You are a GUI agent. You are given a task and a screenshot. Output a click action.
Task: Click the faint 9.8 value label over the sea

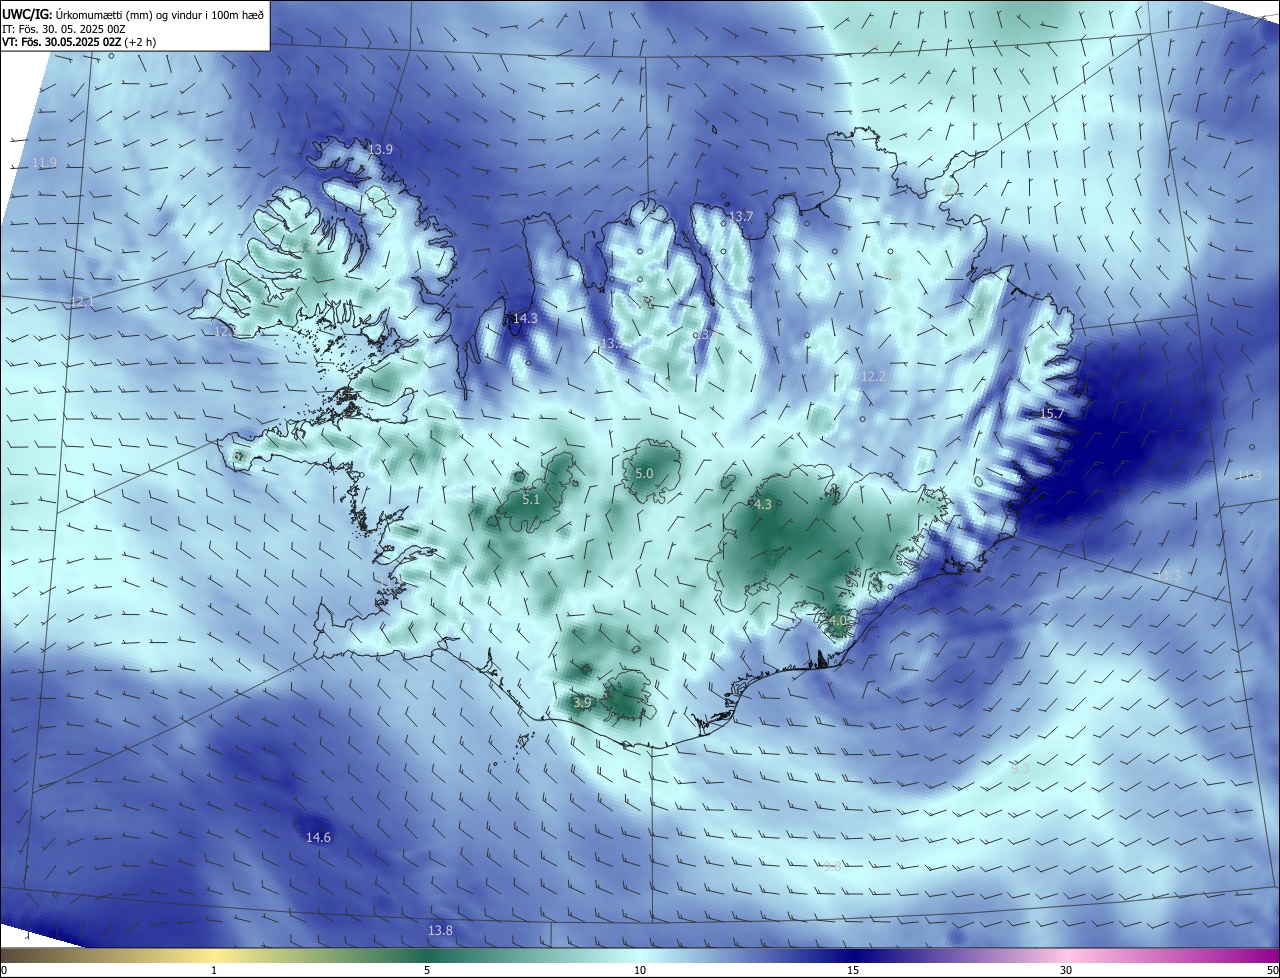tap(832, 866)
